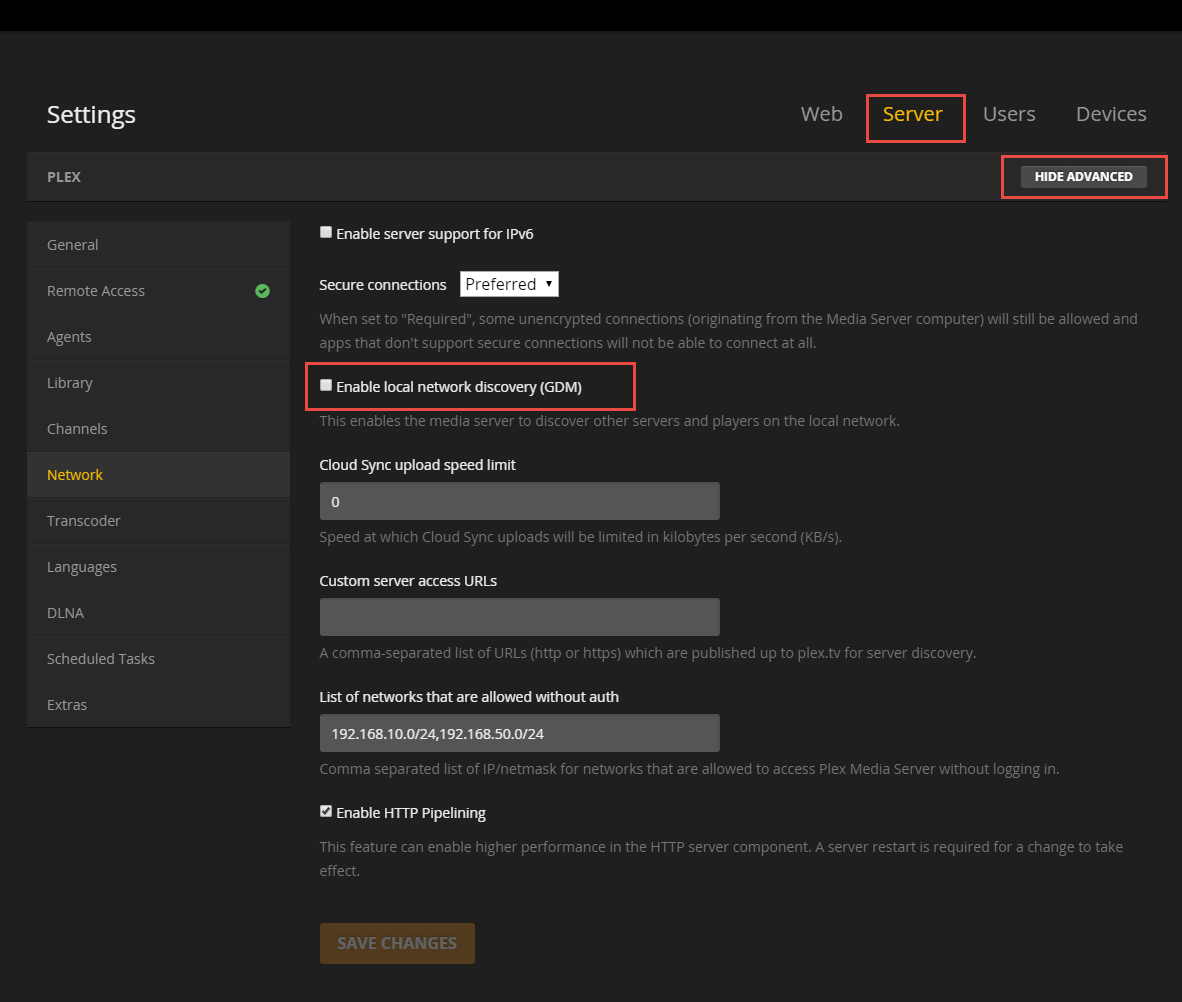The height and width of the screenshot is (1002, 1182).
Task: Go to the Devices tab
Action: coord(1110,114)
